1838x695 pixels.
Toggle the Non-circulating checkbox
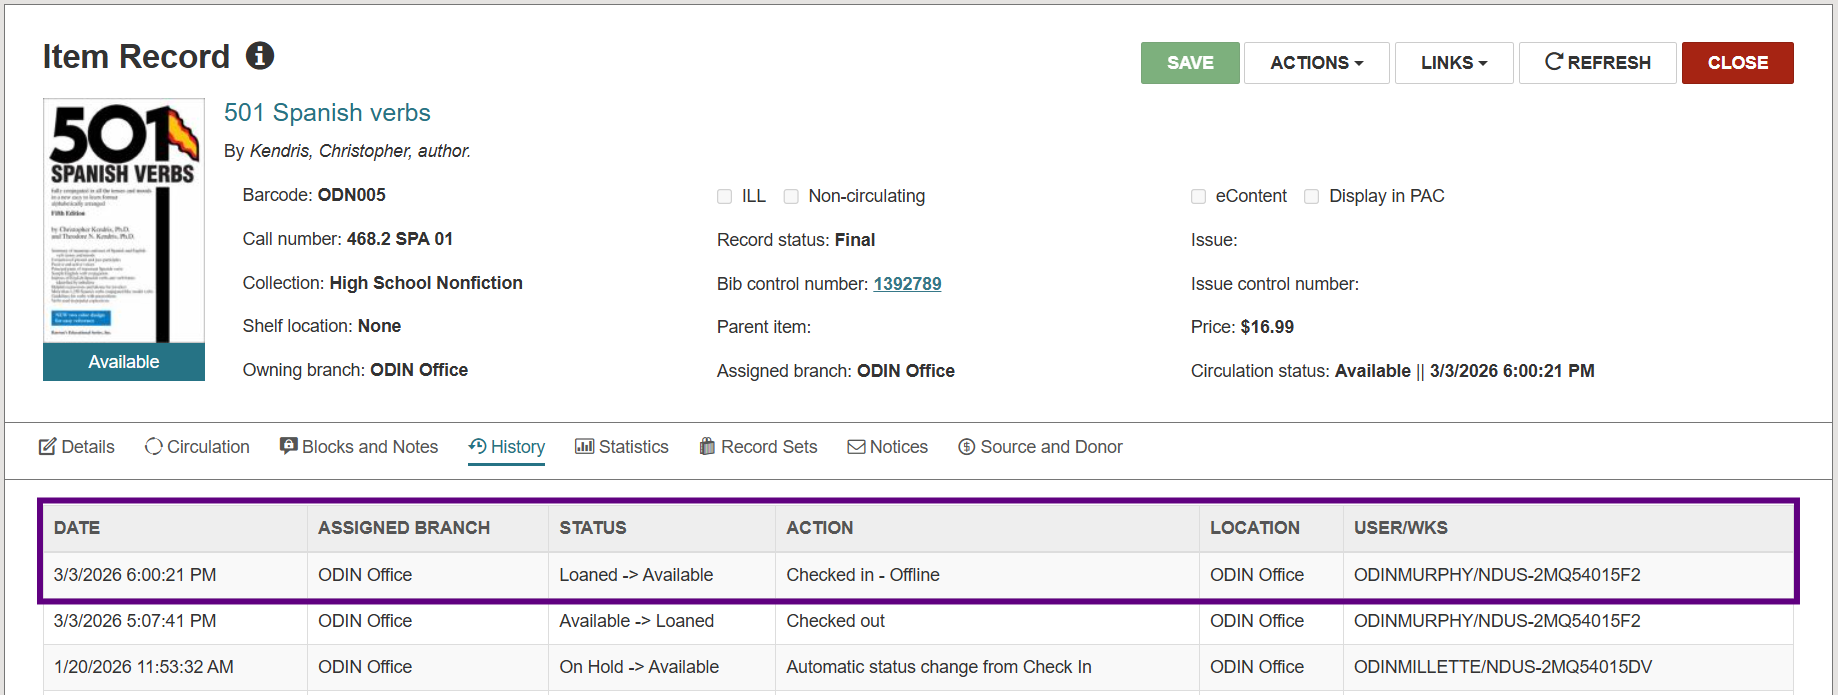pos(791,196)
